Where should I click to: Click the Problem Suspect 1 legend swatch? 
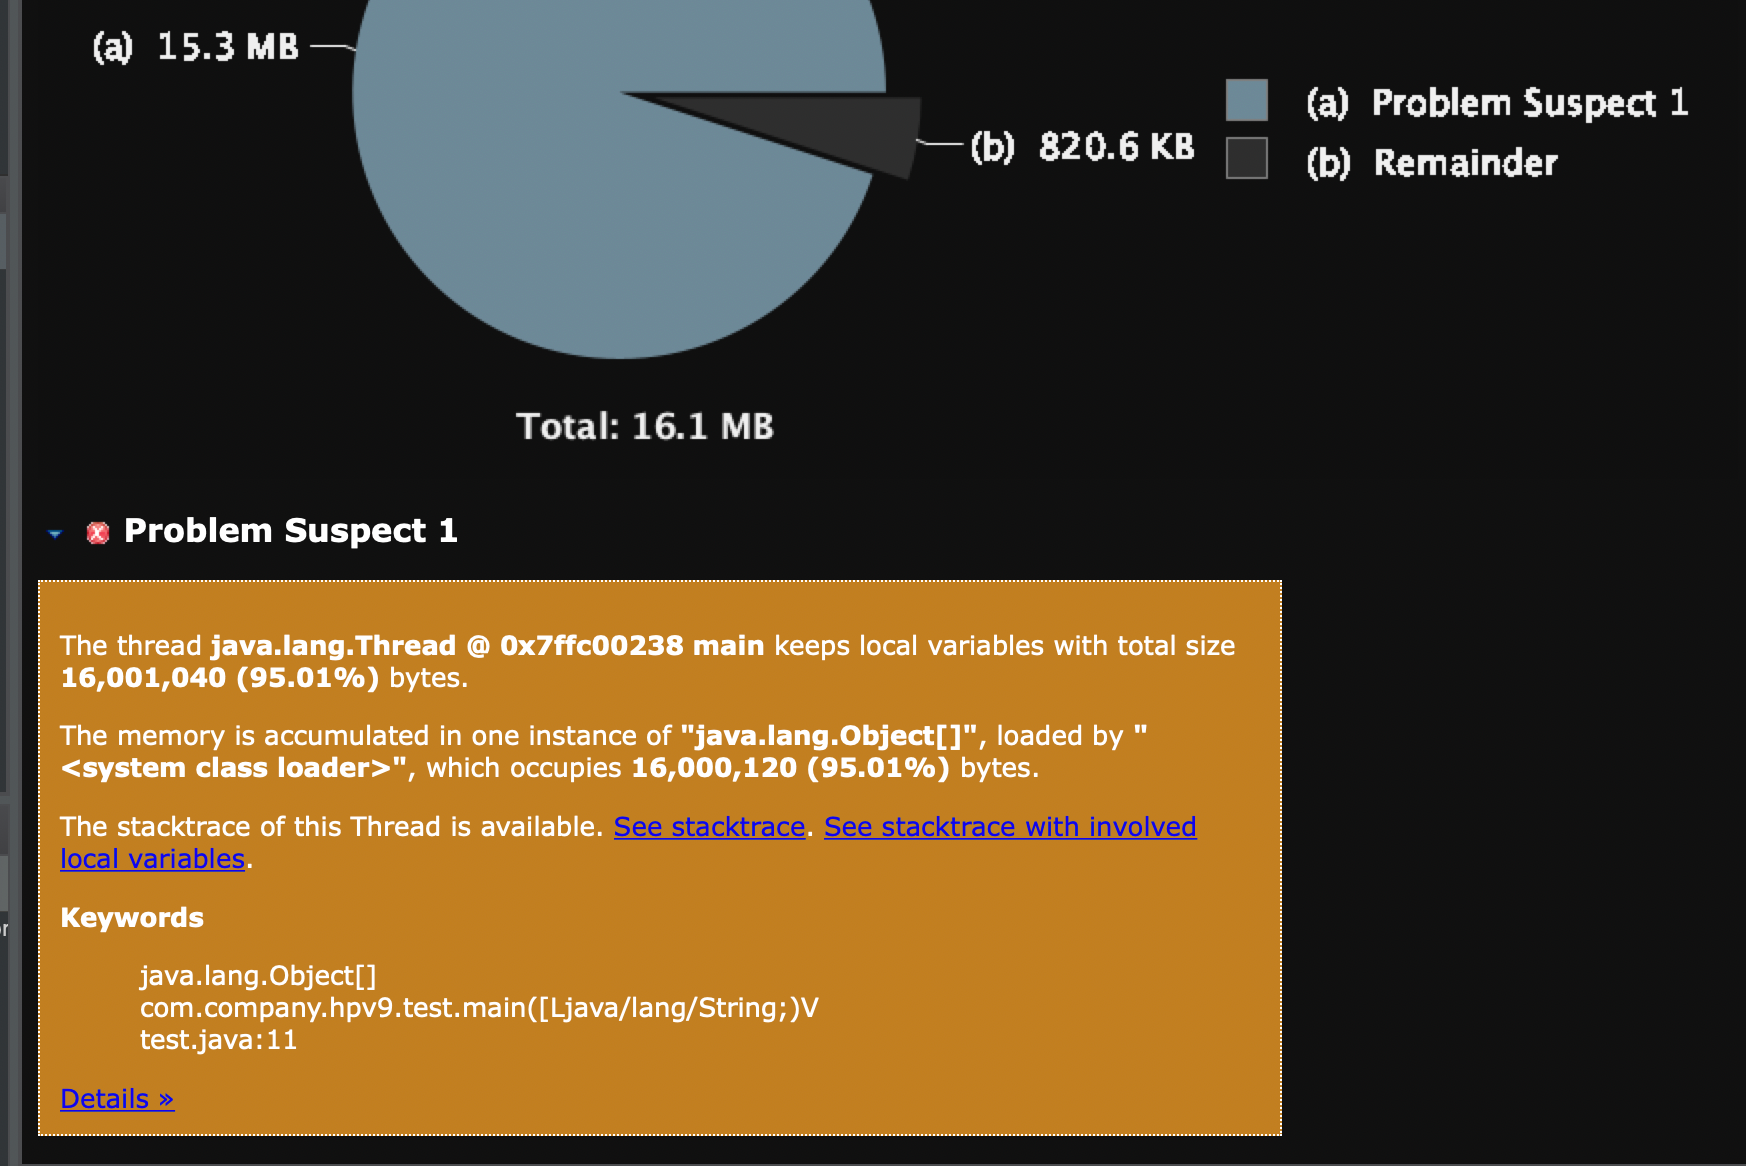click(1246, 100)
